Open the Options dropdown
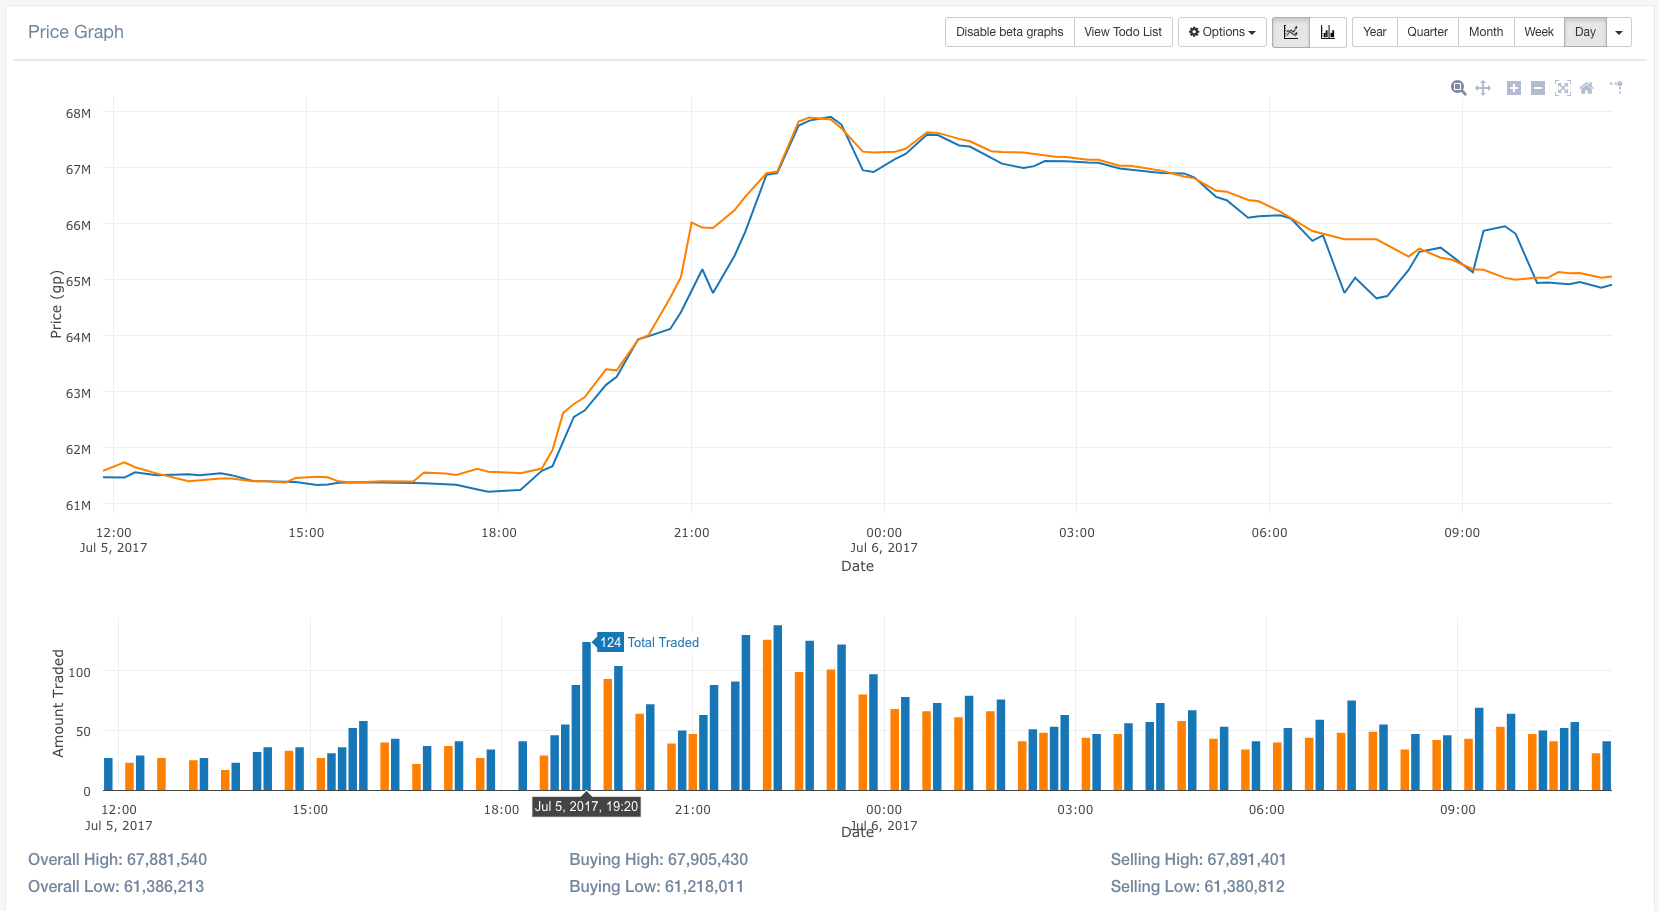The width and height of the screenshot is (1659, 911). click(1221, 32)
